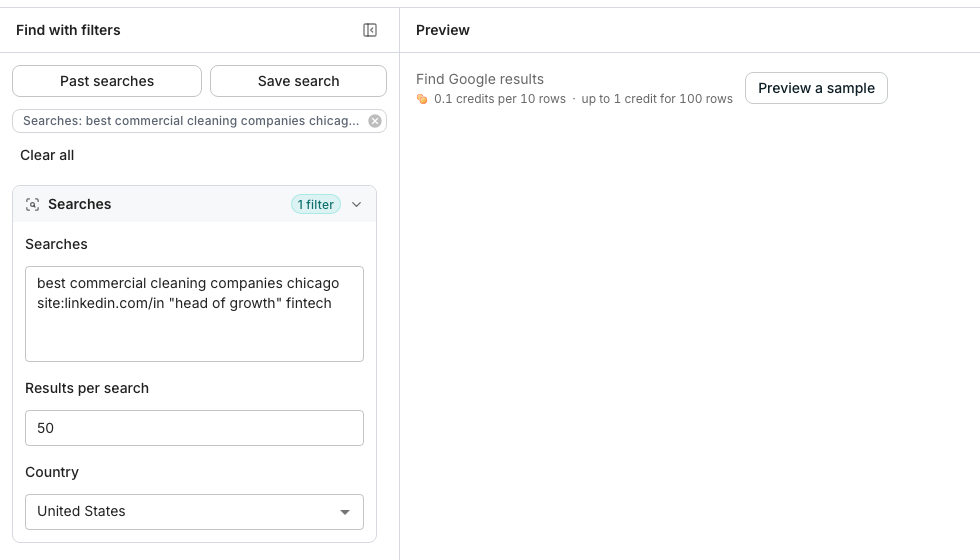Click the Searches filter chip text

point(191,121)
